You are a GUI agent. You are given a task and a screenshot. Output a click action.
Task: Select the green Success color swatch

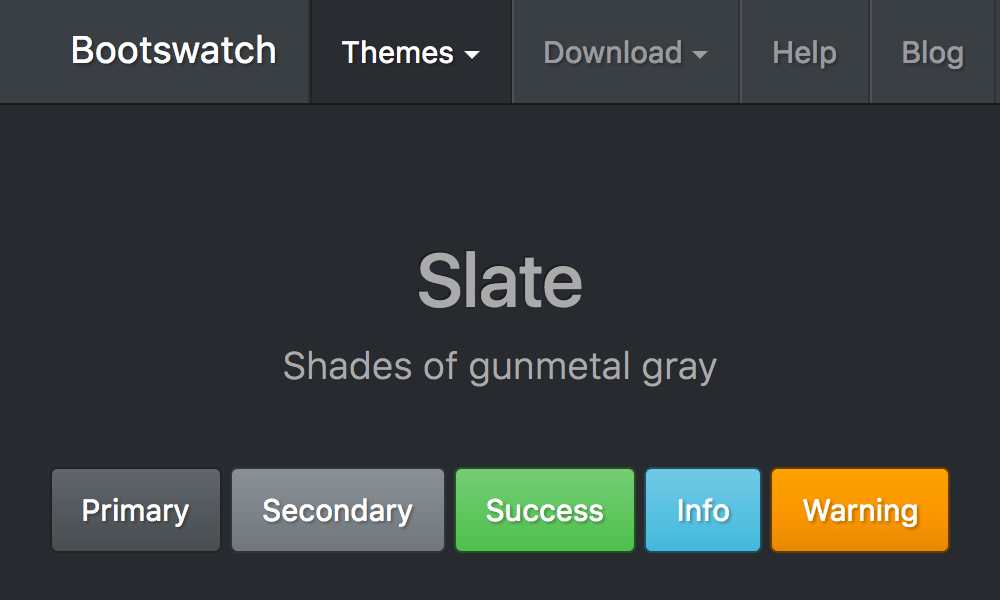(x=544, y=510)
